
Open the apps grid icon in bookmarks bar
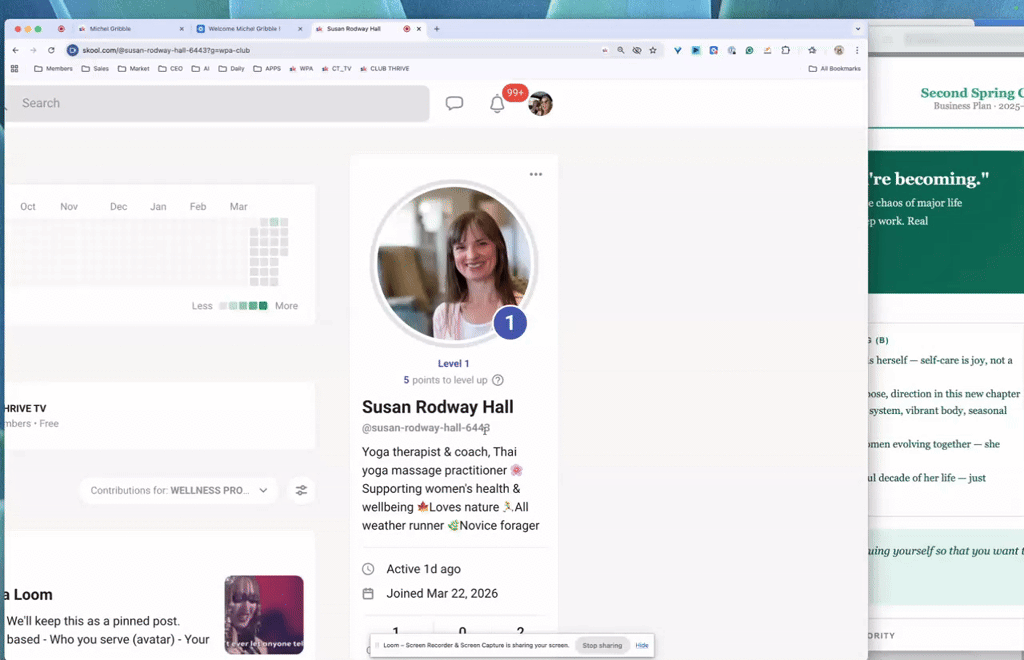14,69
